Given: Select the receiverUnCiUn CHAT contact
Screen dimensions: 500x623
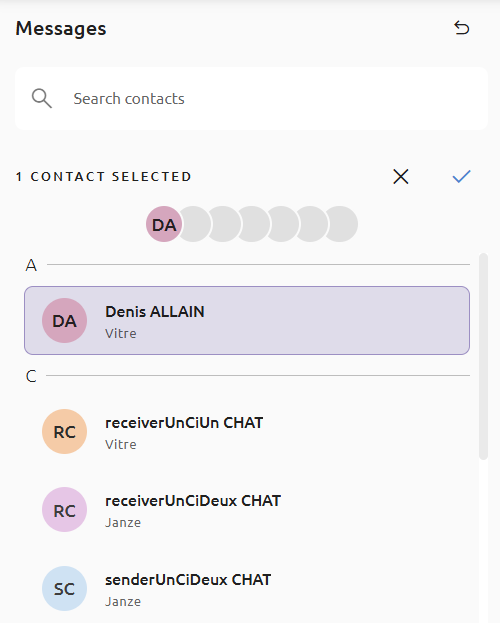Looking at the screenshot, I should click(247, 431).
